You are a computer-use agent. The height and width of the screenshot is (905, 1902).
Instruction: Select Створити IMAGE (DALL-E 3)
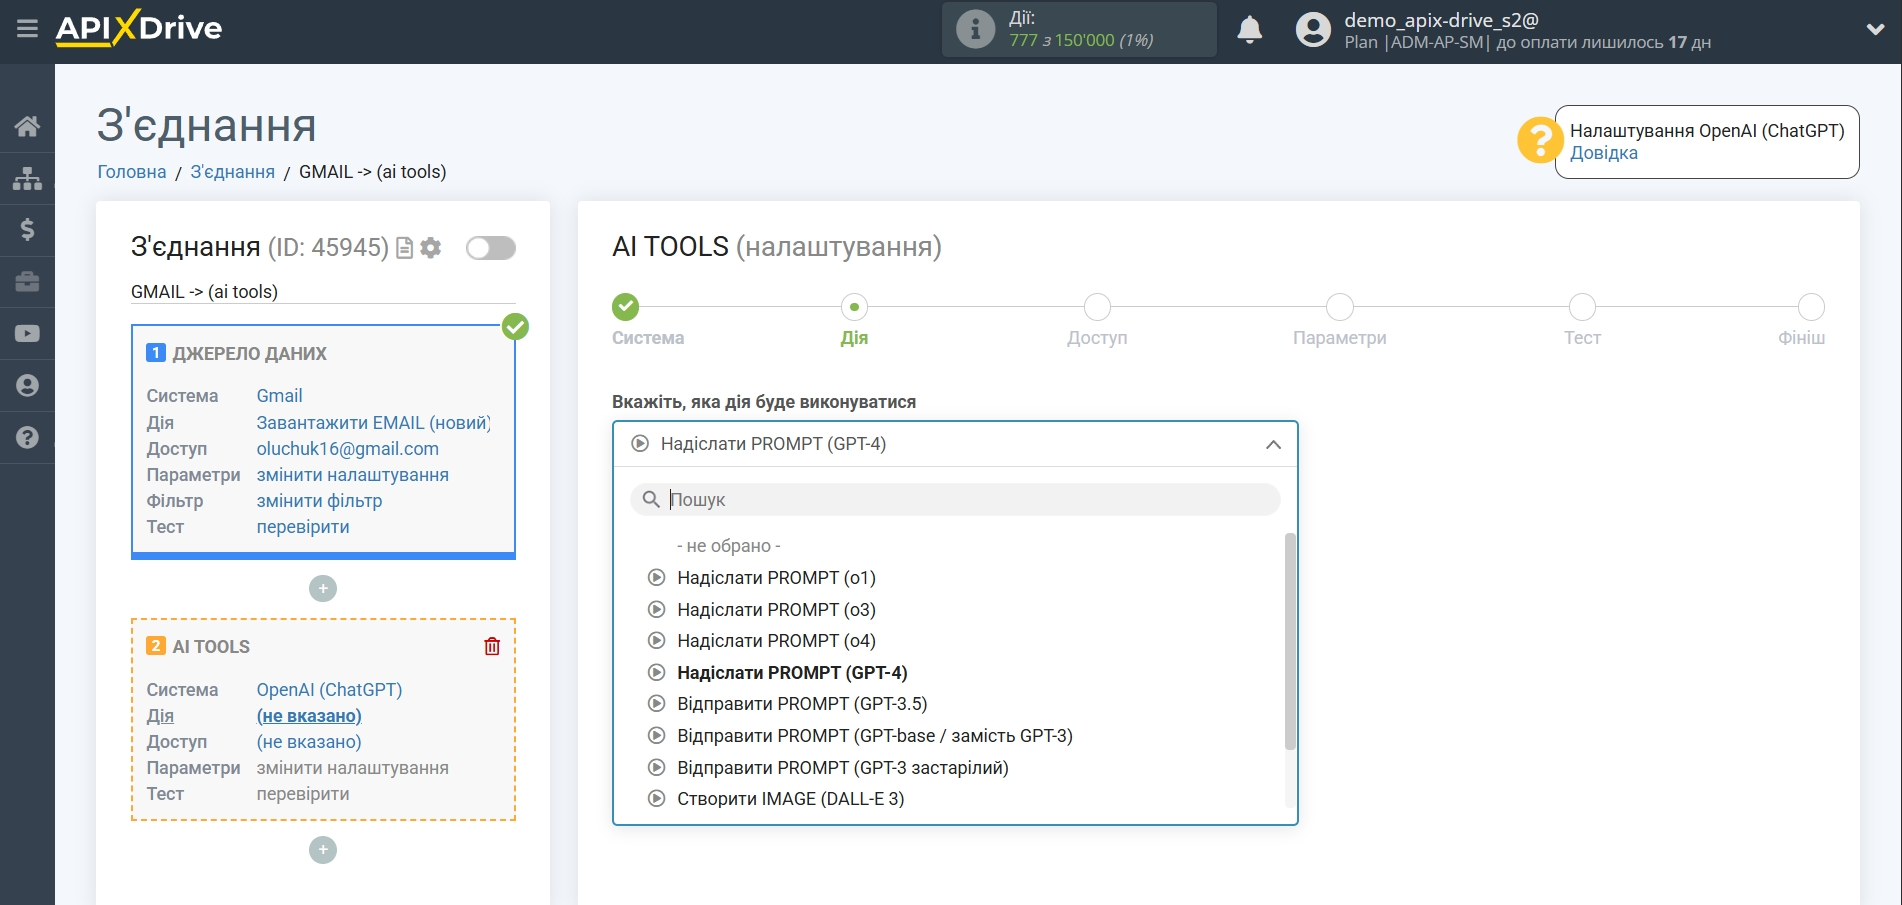(x=790, y=799)
